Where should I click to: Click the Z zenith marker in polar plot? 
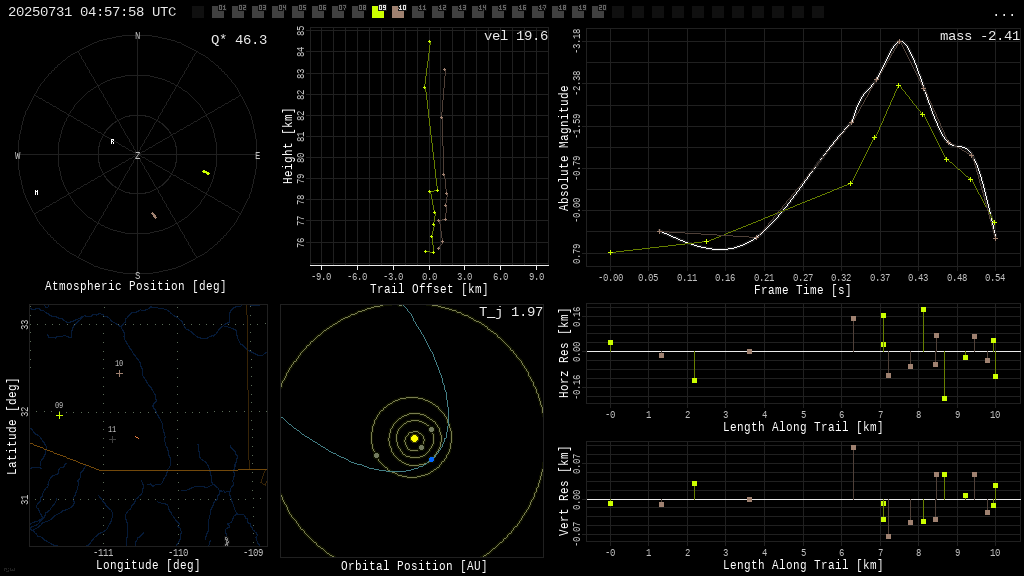point(137,155)
